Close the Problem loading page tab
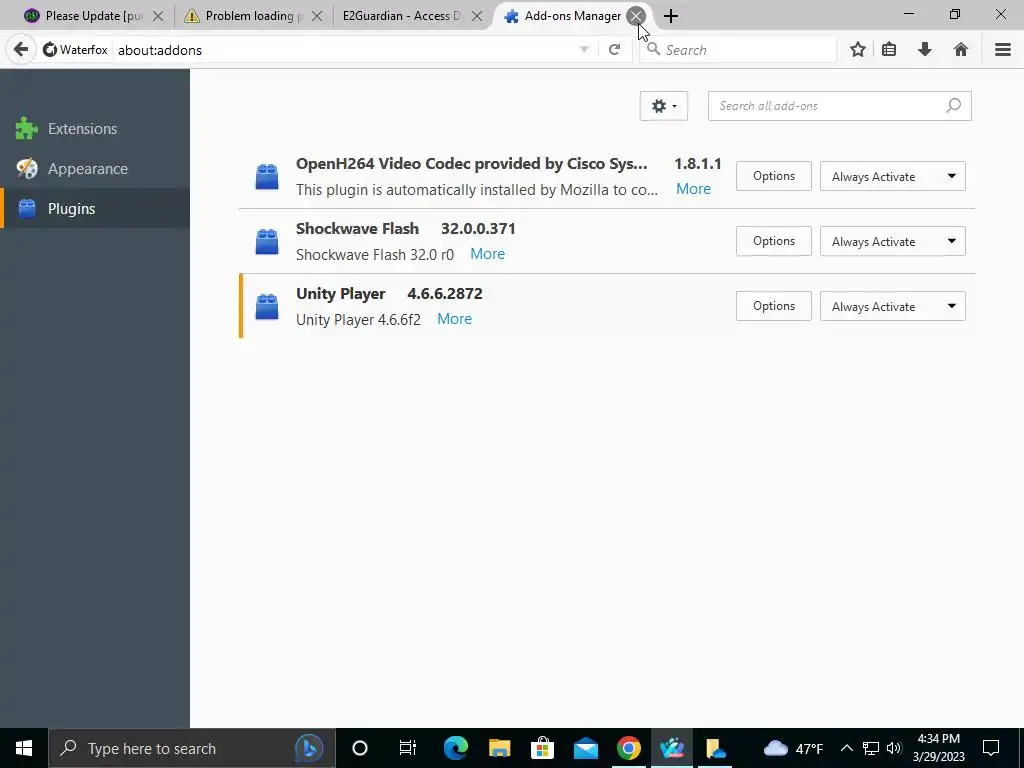The image size is (1024, 768). 317,16
